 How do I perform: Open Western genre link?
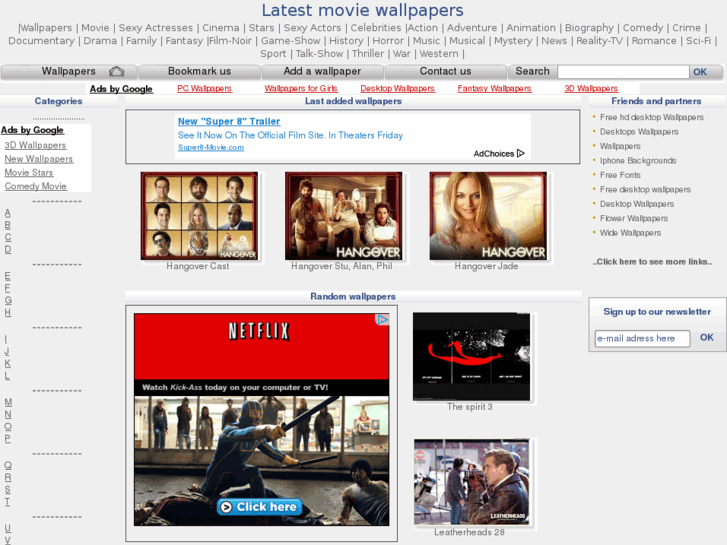pyautogui.click(x=439, y=54)
